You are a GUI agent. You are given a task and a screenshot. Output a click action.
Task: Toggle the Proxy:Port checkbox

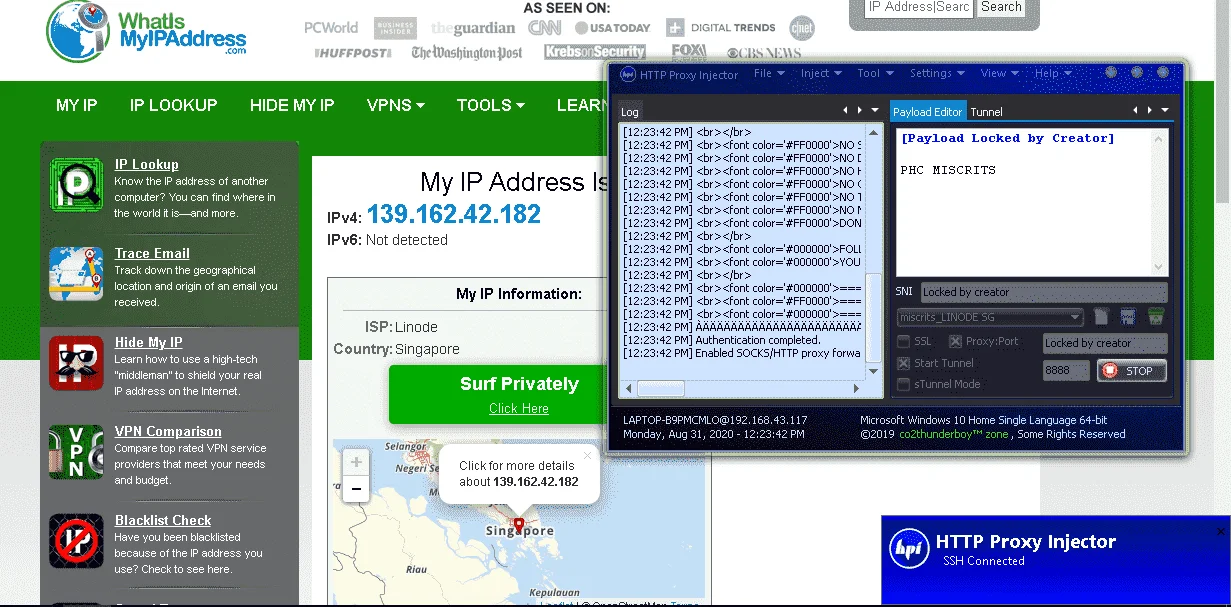955,342
